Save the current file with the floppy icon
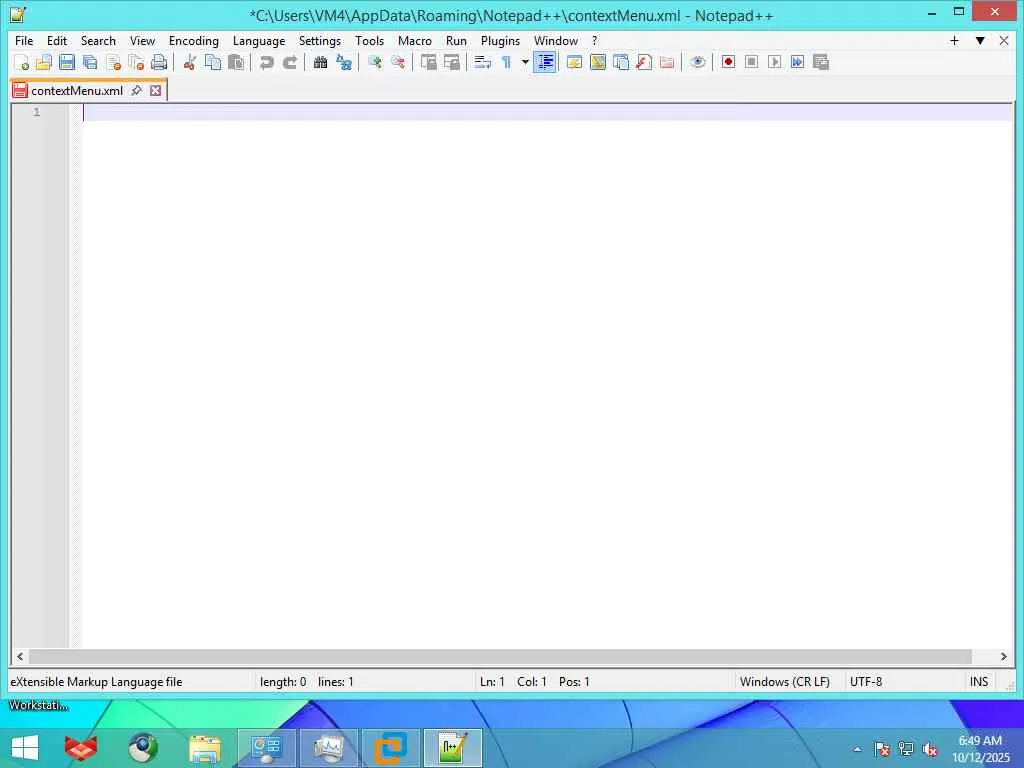 click(67, 62)
